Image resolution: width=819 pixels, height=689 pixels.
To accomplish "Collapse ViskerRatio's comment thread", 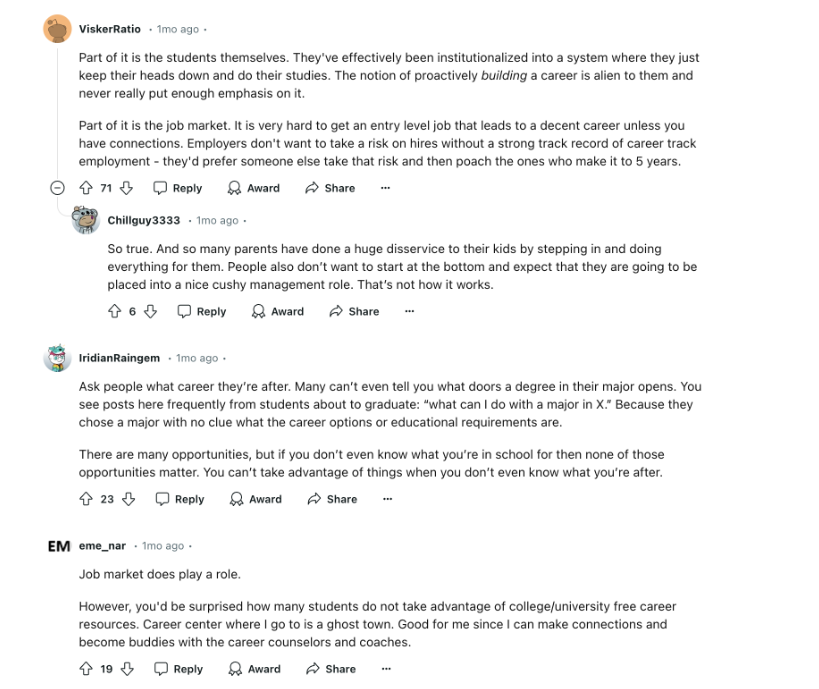I will [x=57, y=188].
